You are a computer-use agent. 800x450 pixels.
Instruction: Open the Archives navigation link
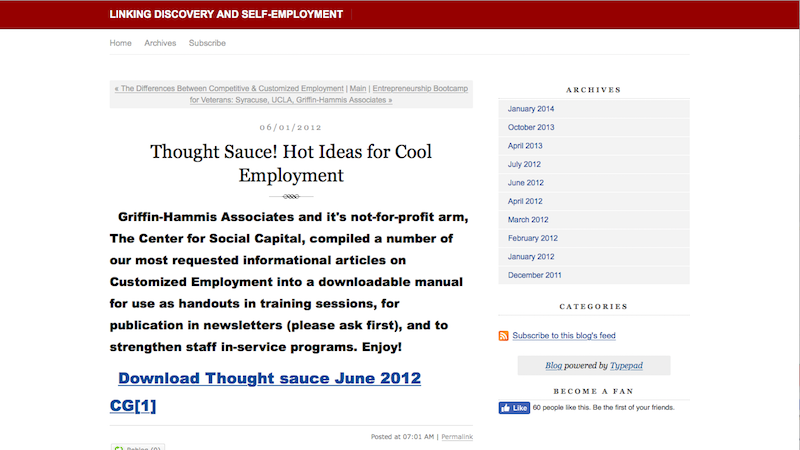(160, 43)
